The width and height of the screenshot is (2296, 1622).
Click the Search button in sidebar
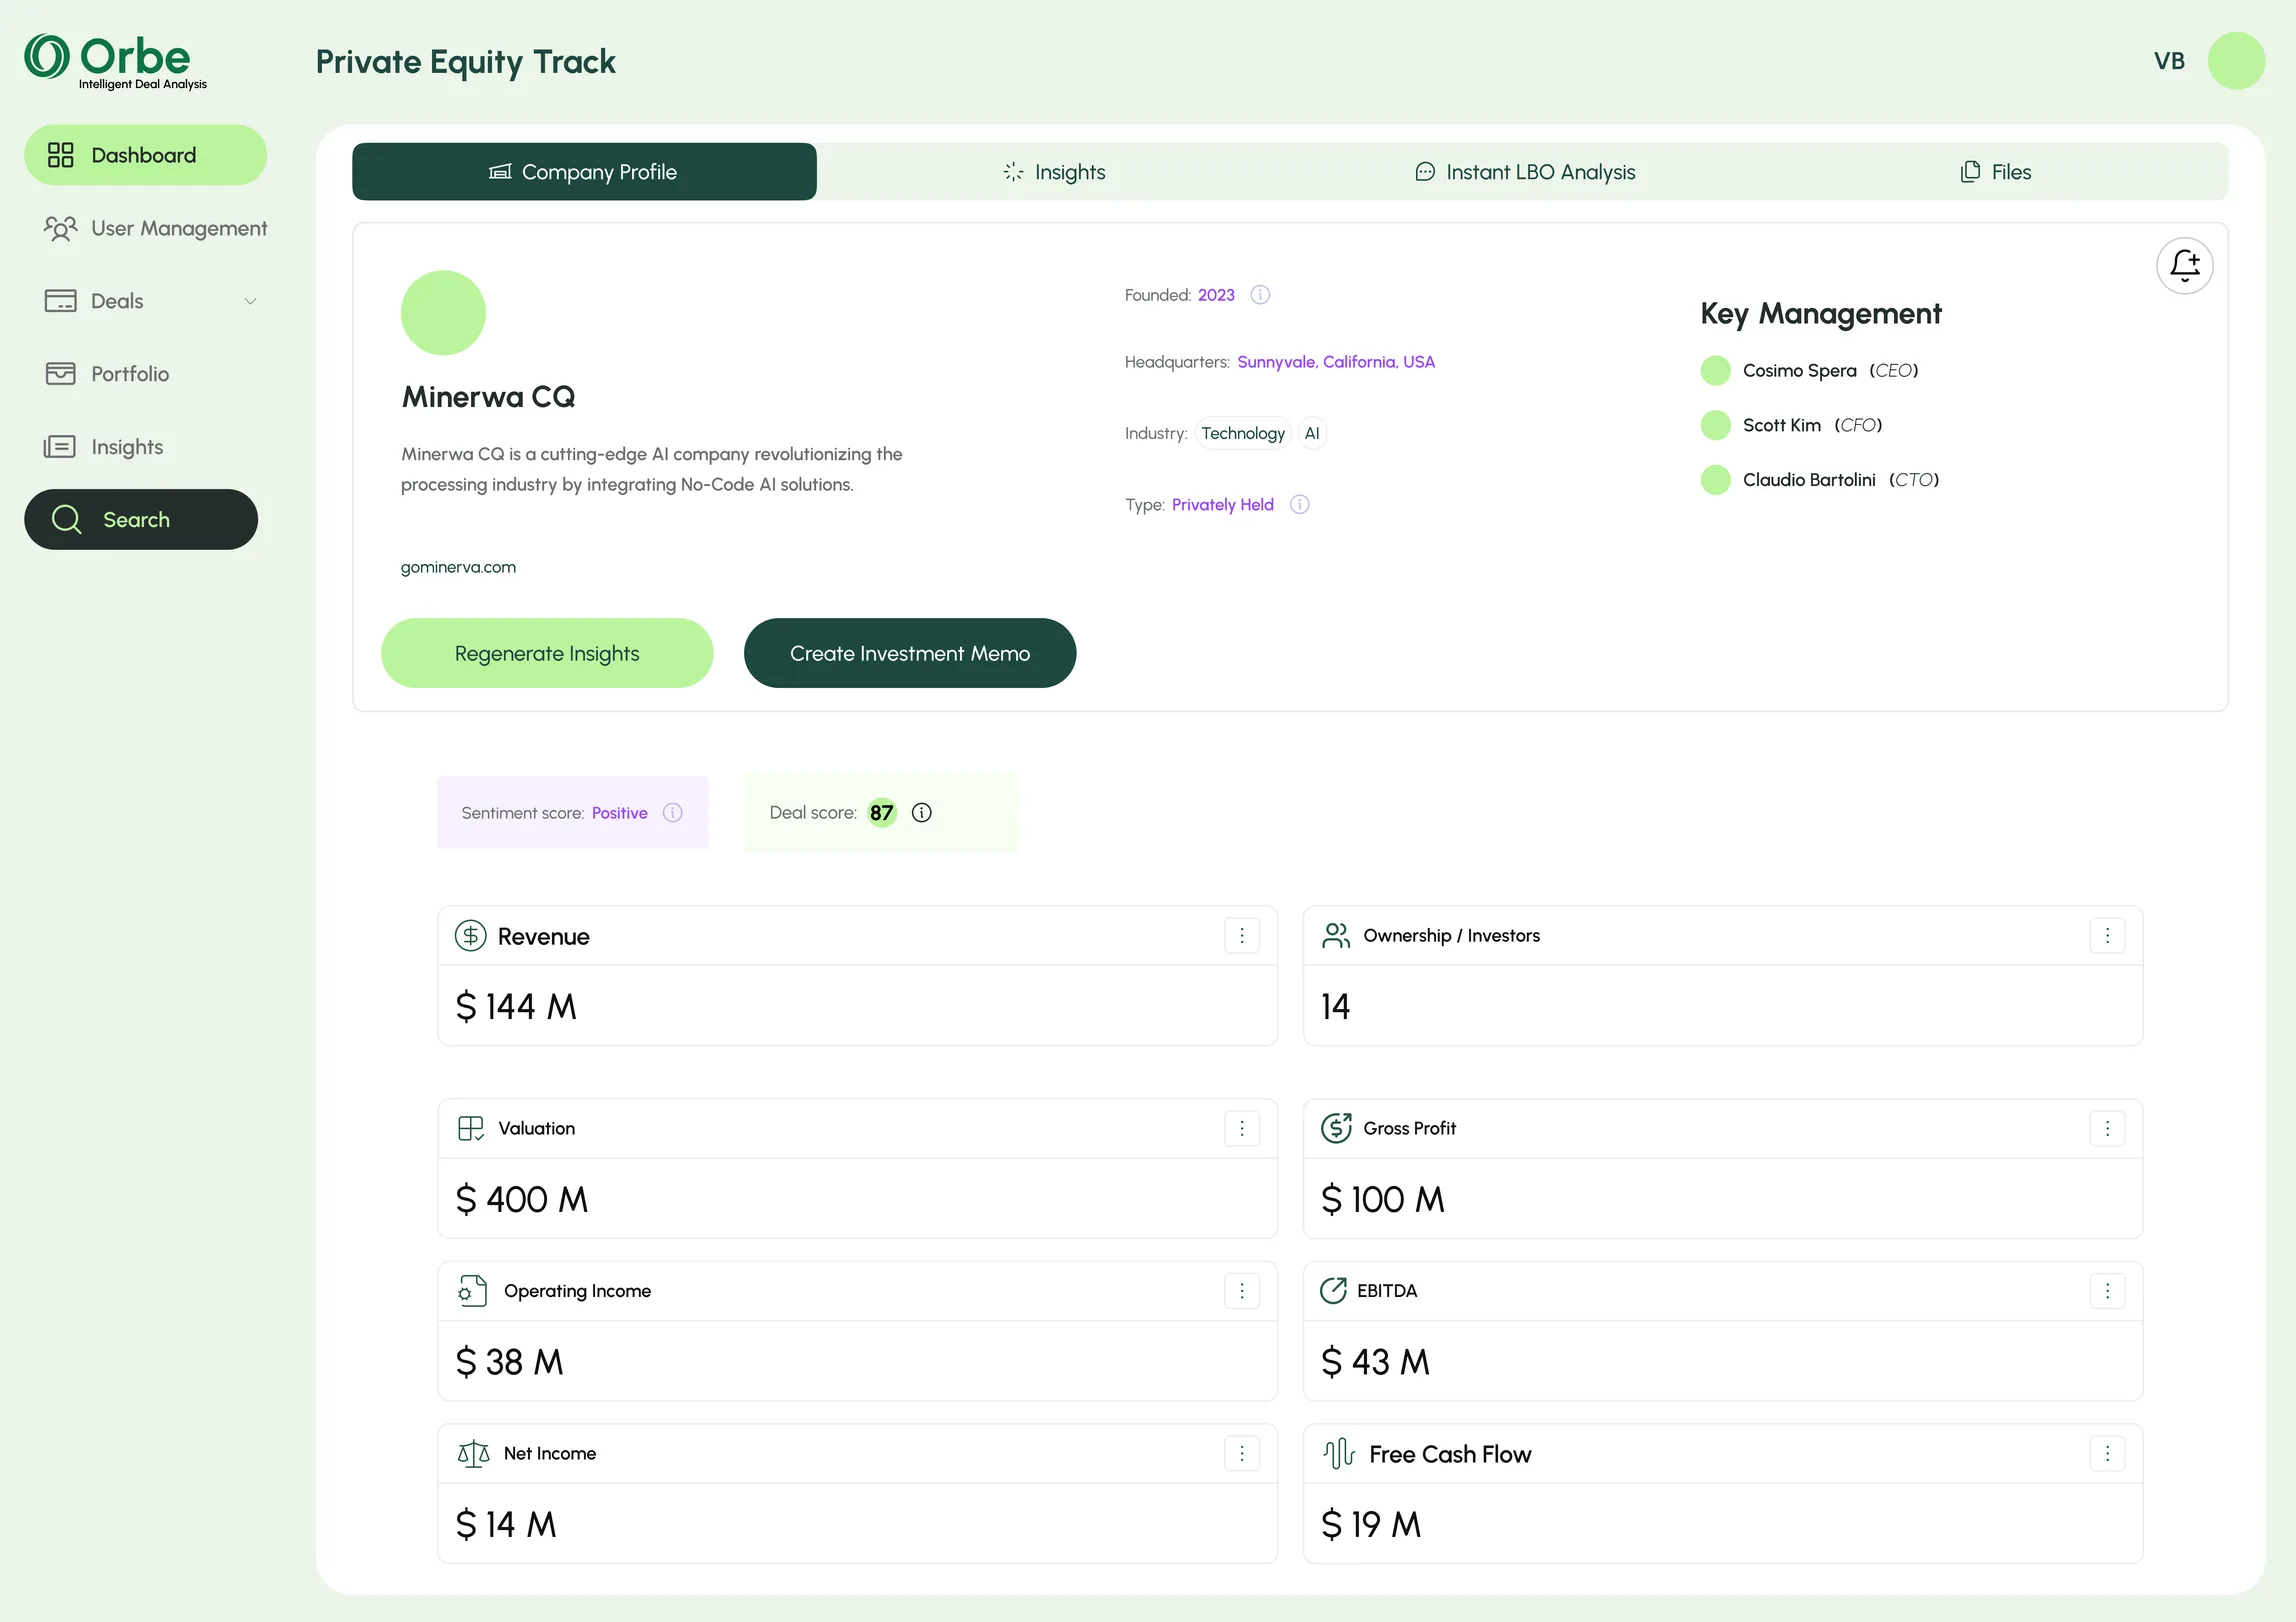[x=141, y=519]
